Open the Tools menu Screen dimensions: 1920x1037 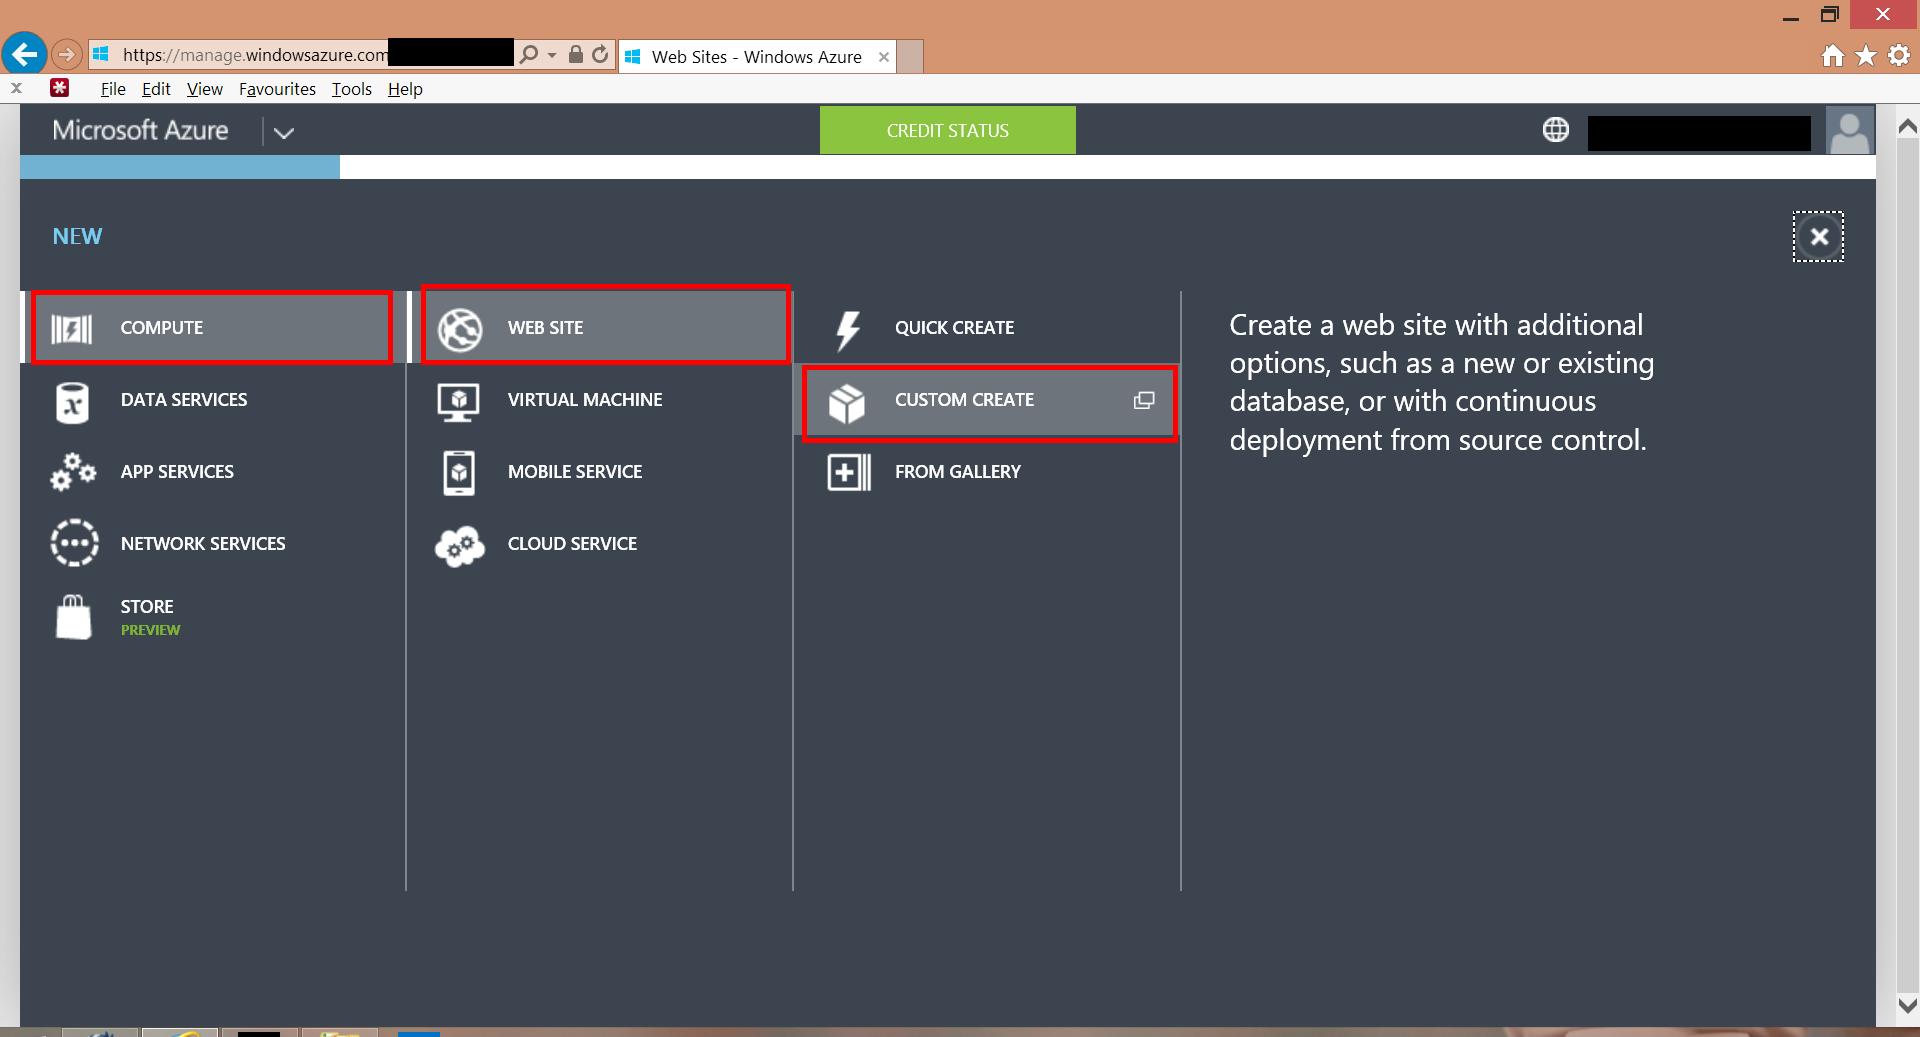click(x=351, y=89)
